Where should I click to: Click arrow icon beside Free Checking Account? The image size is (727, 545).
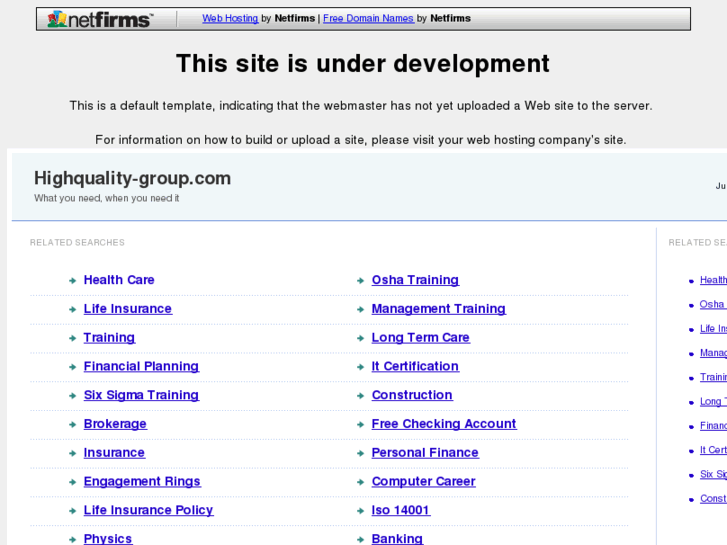360,424
